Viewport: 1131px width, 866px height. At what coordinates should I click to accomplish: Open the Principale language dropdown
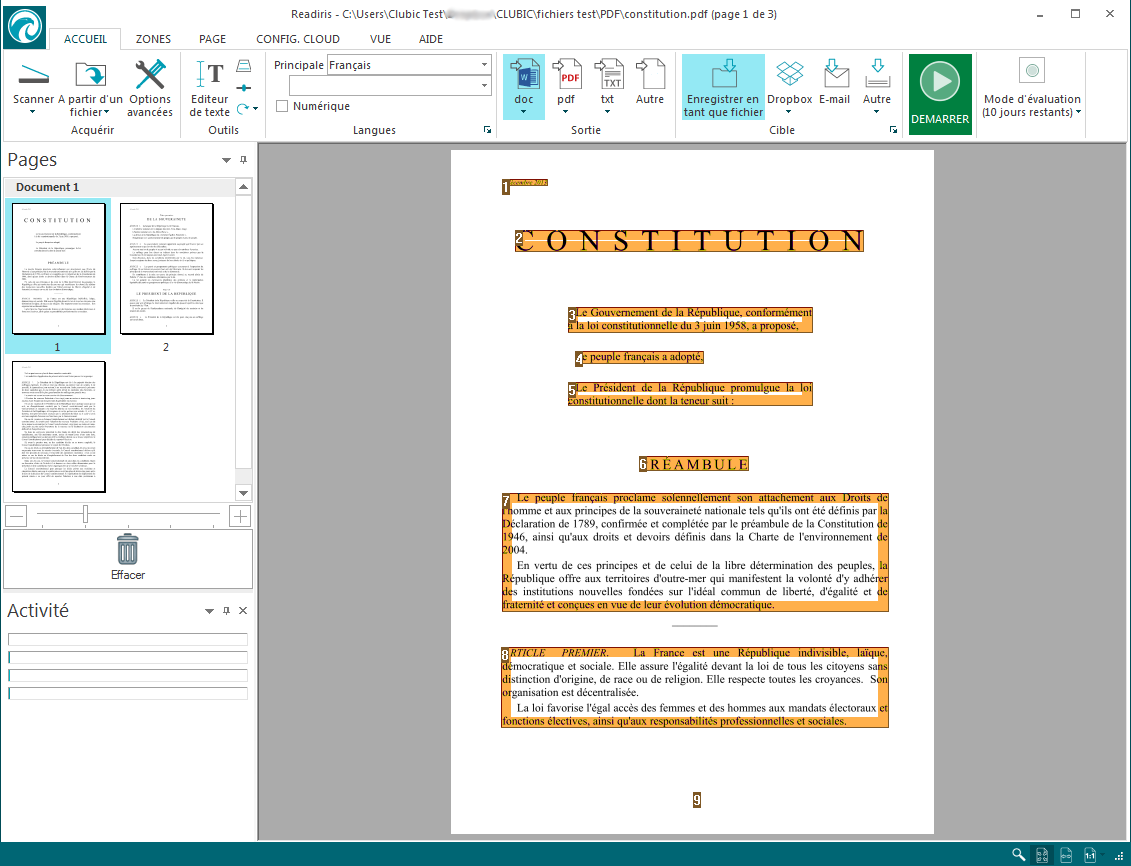[484, 65]
